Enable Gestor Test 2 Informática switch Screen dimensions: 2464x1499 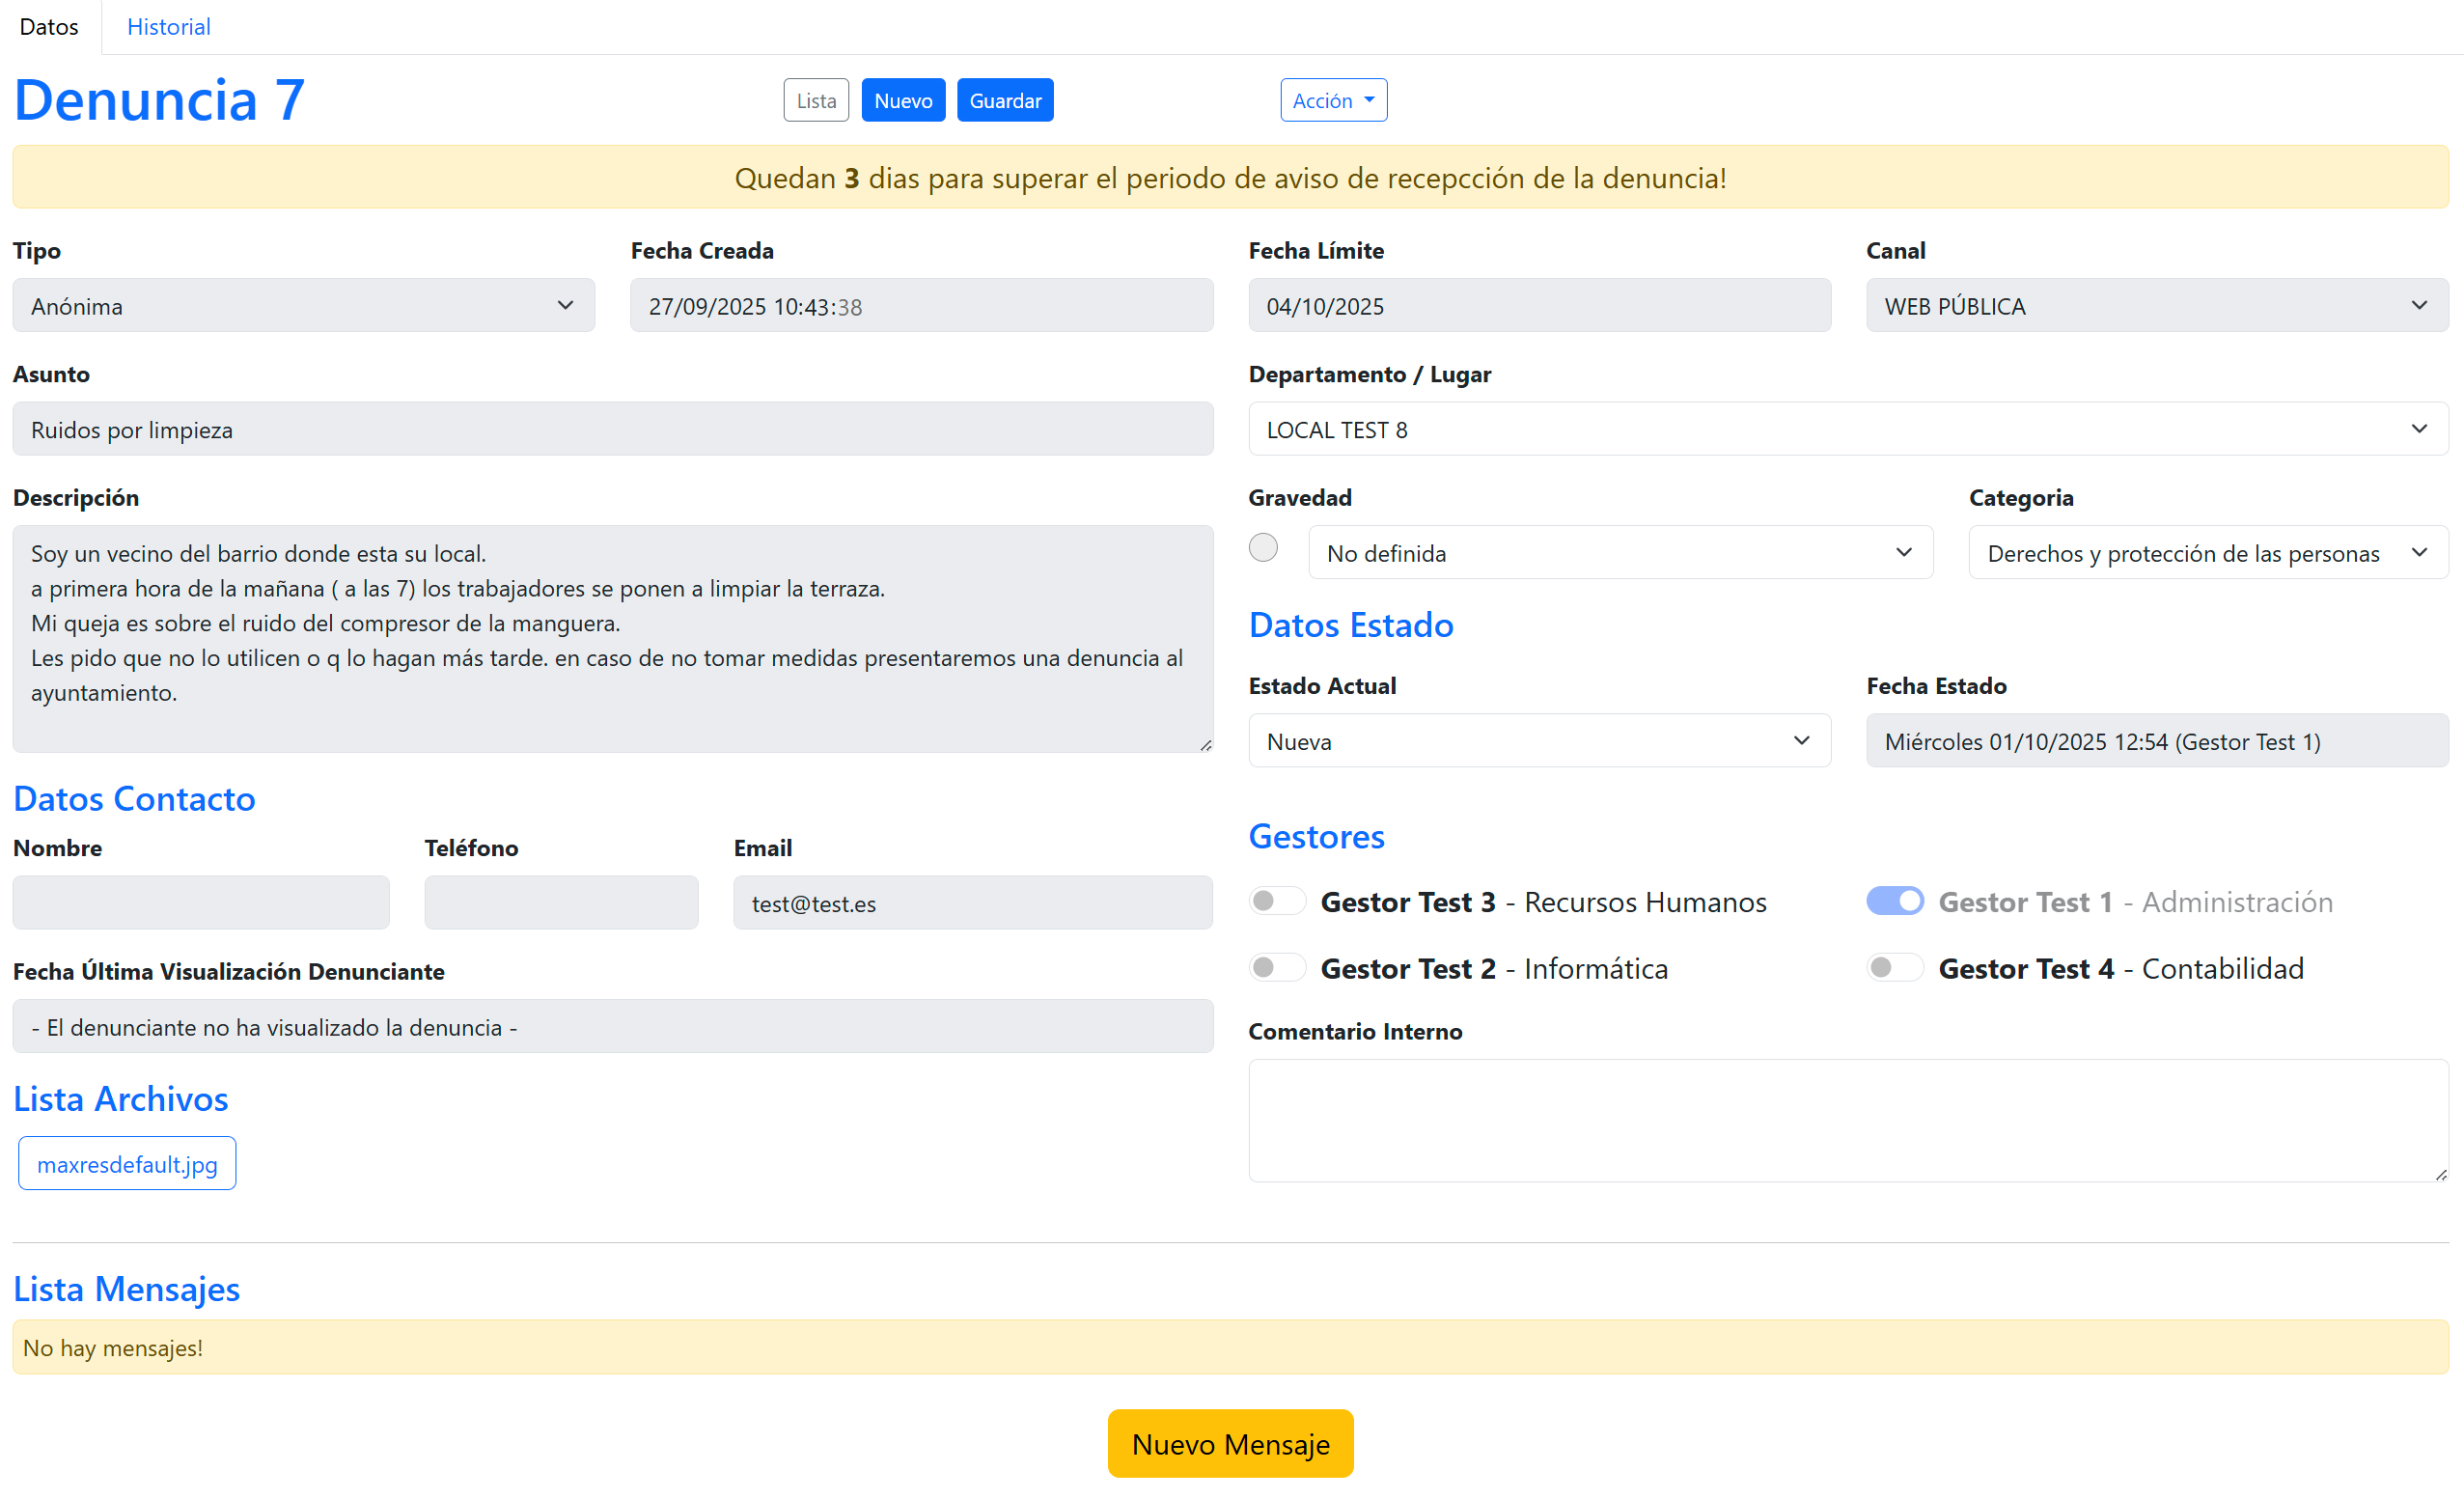point(1277,967)
